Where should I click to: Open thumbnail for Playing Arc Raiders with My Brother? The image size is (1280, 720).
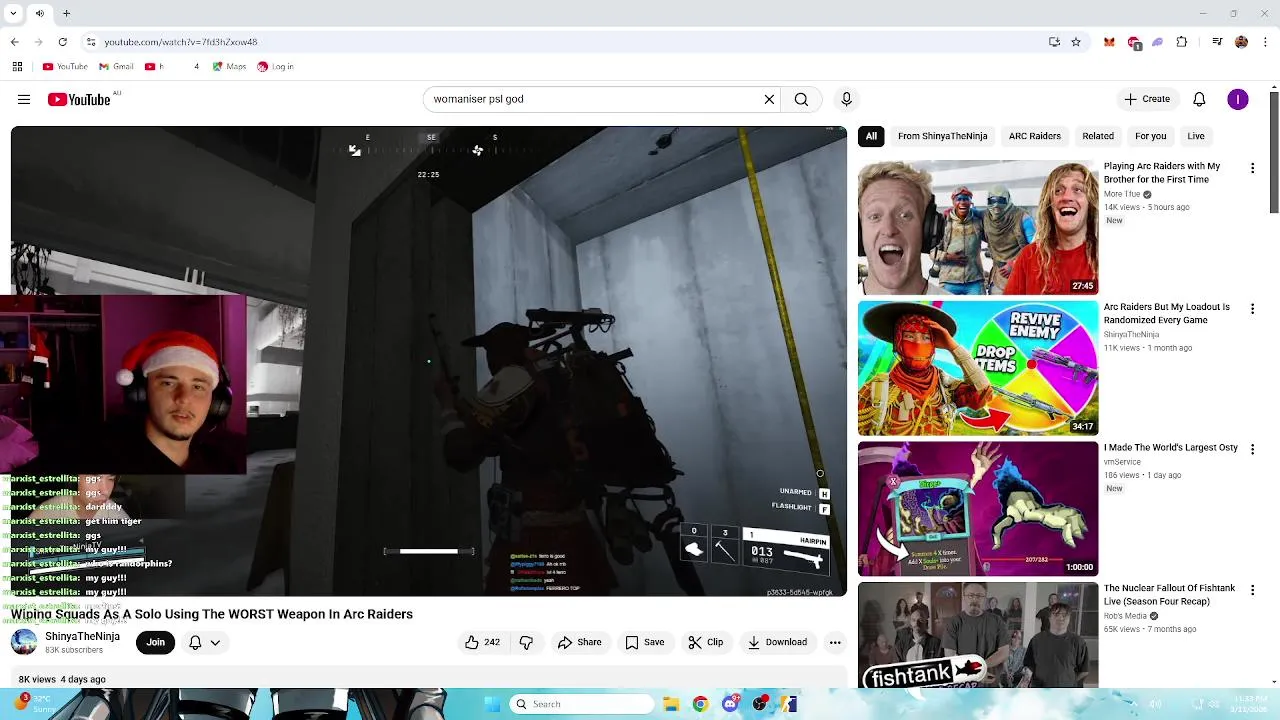[x=978, y=228]
